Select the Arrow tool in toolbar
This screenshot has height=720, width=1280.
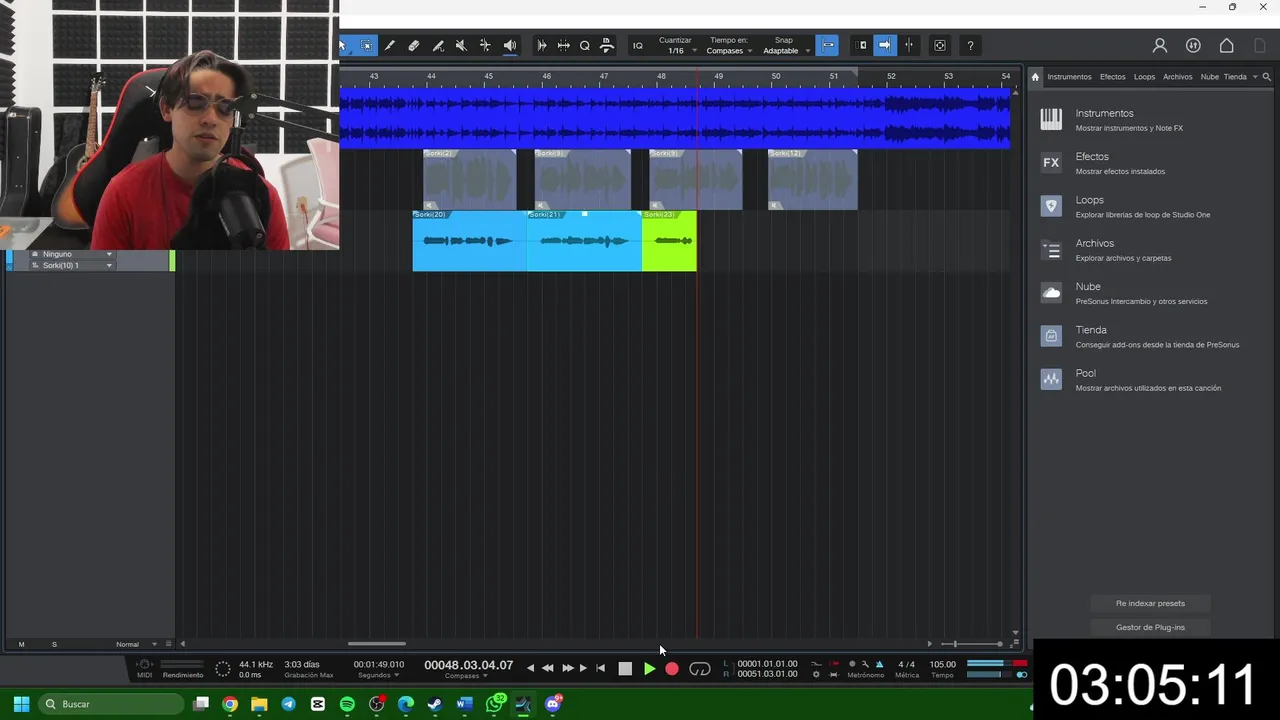tap(343, 45)
